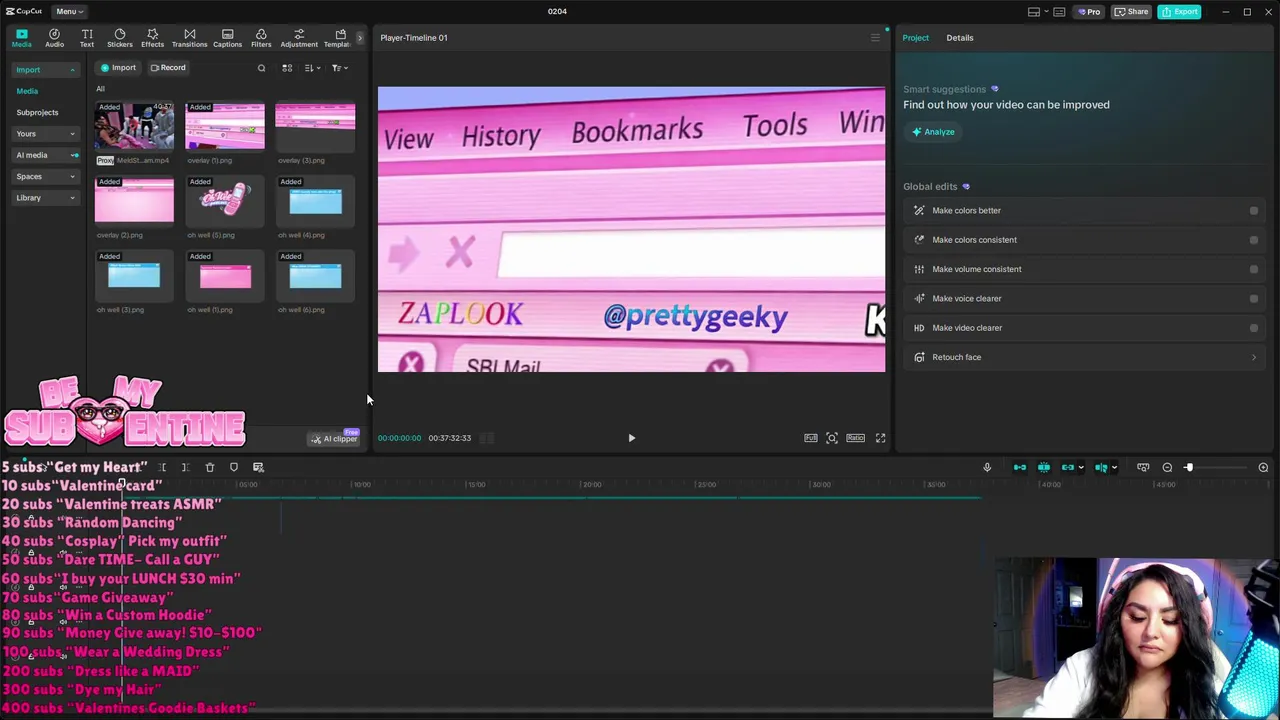Click the Record button

coord(168,68)
